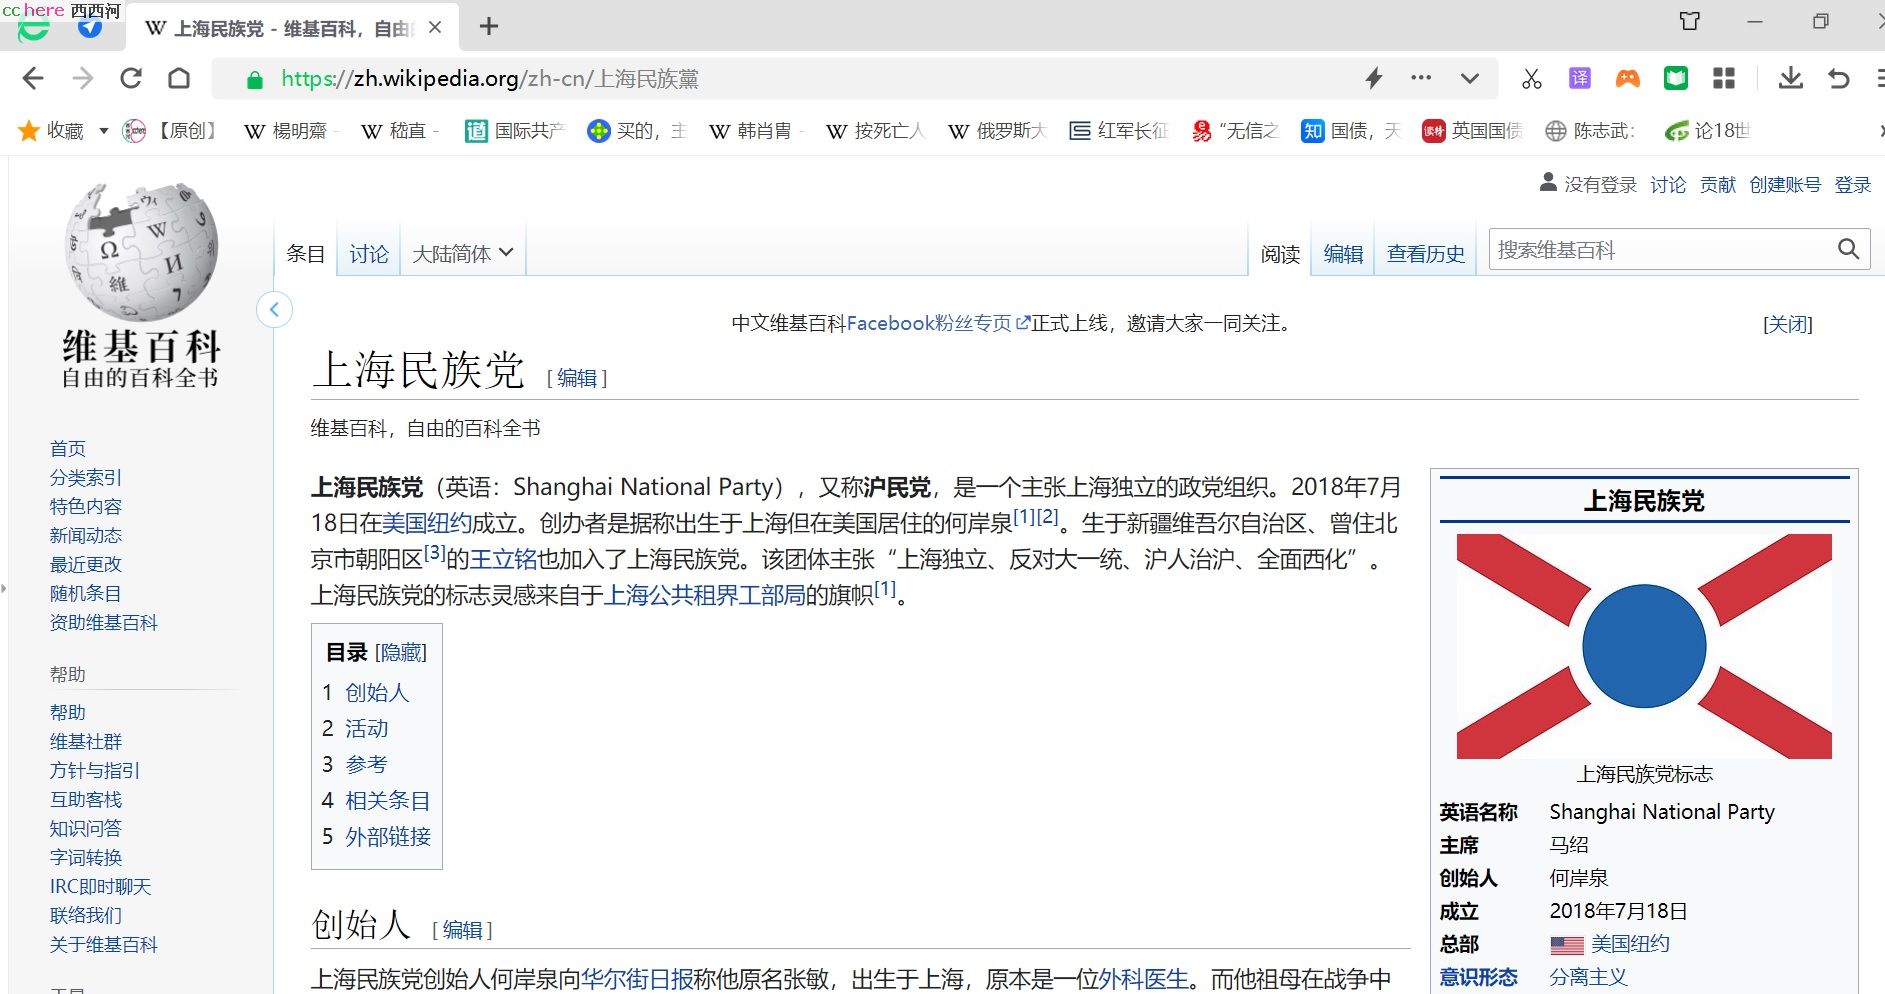Switch to the 条目 tab
The height and width of the screenshot is (994, 1885).
(x=305, y=254)
